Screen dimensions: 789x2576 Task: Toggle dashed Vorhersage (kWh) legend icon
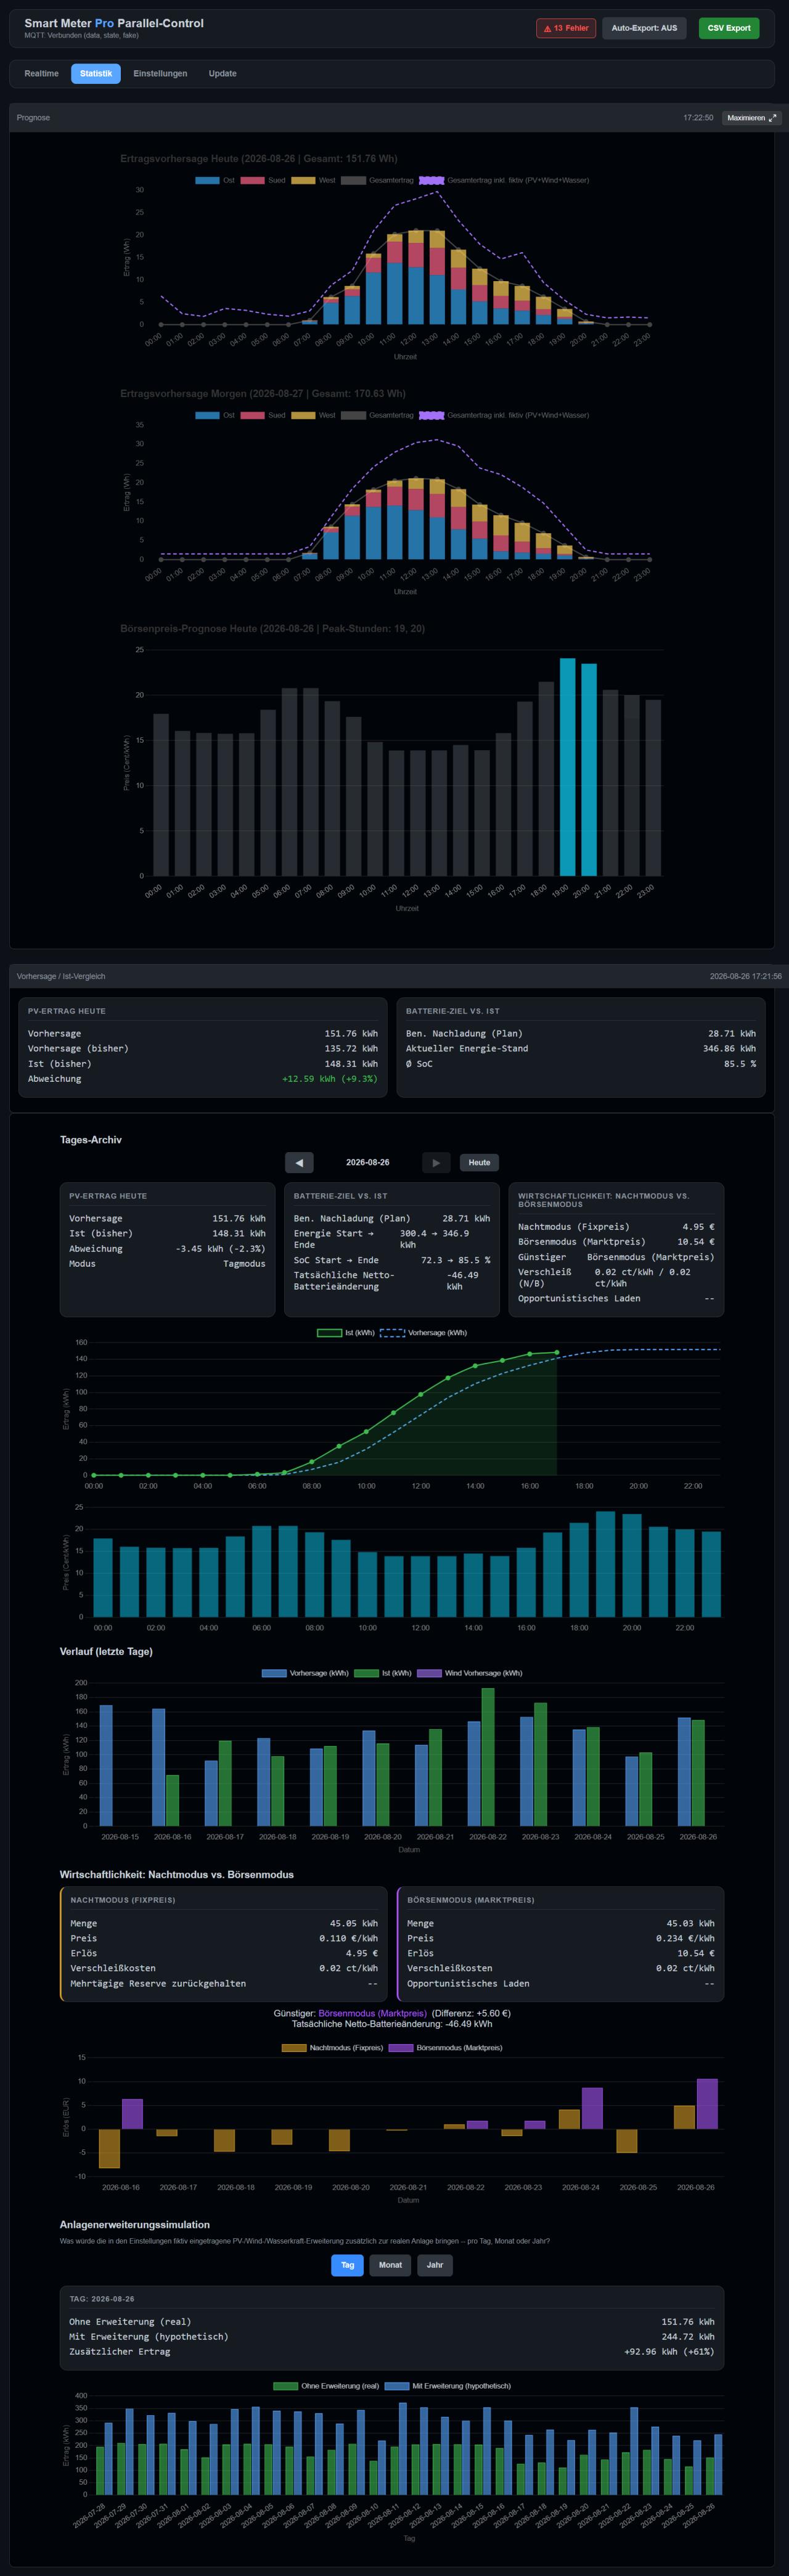point(392,1333)
